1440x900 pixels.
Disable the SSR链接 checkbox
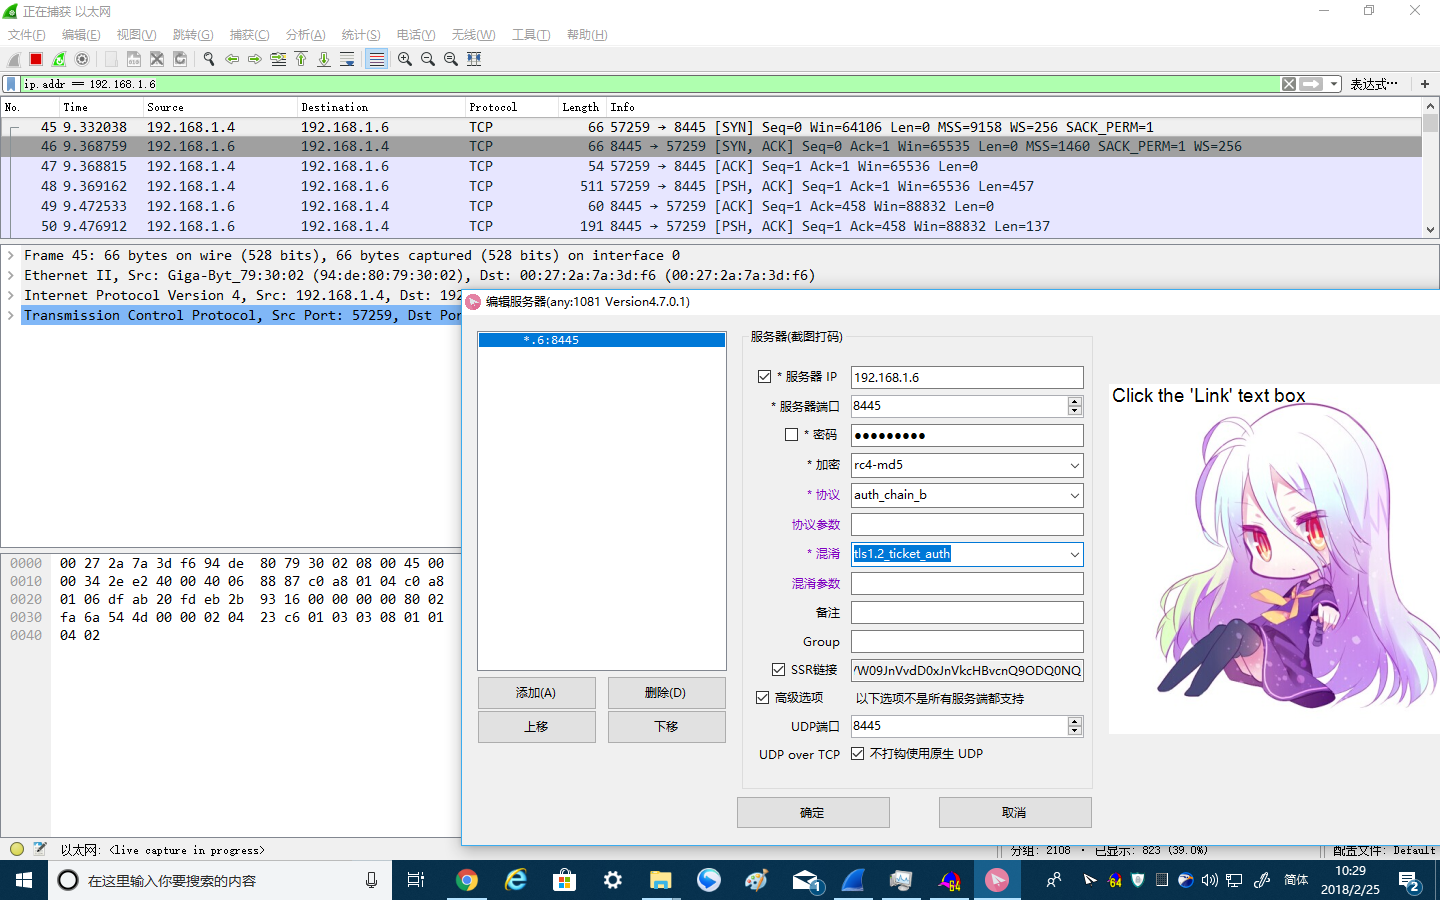click(x=777, y=669)
